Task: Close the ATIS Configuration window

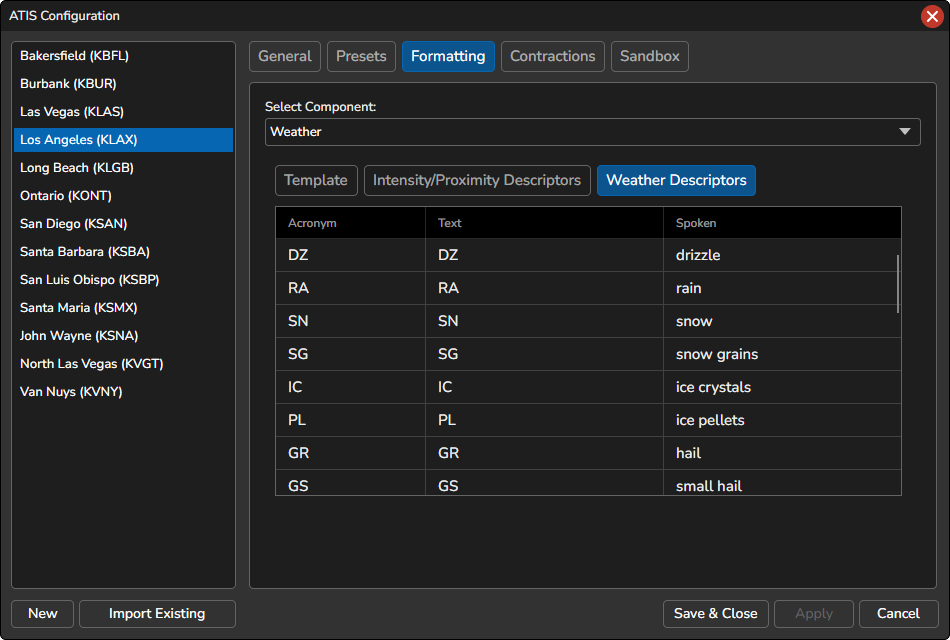Action: 932,16
